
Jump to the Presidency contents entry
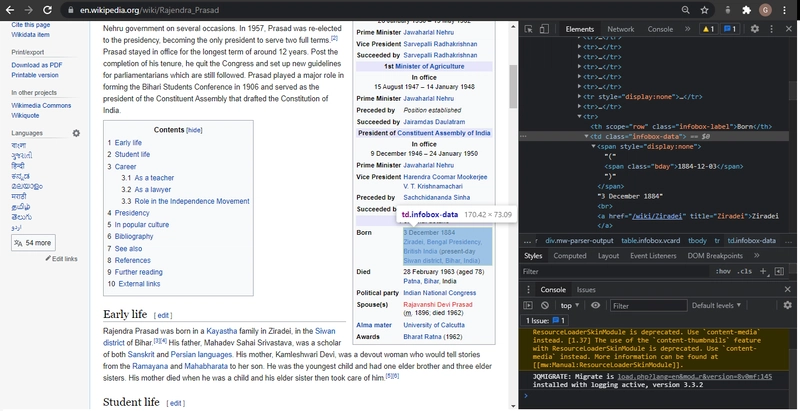132,213
